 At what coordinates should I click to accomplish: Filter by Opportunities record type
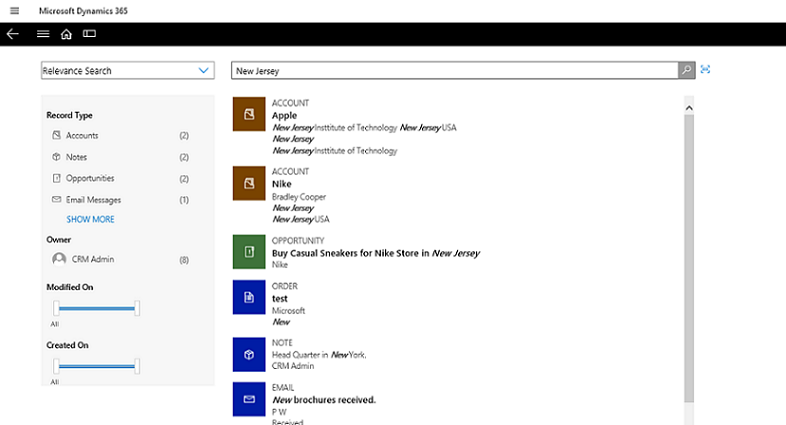tap(120, 178)
